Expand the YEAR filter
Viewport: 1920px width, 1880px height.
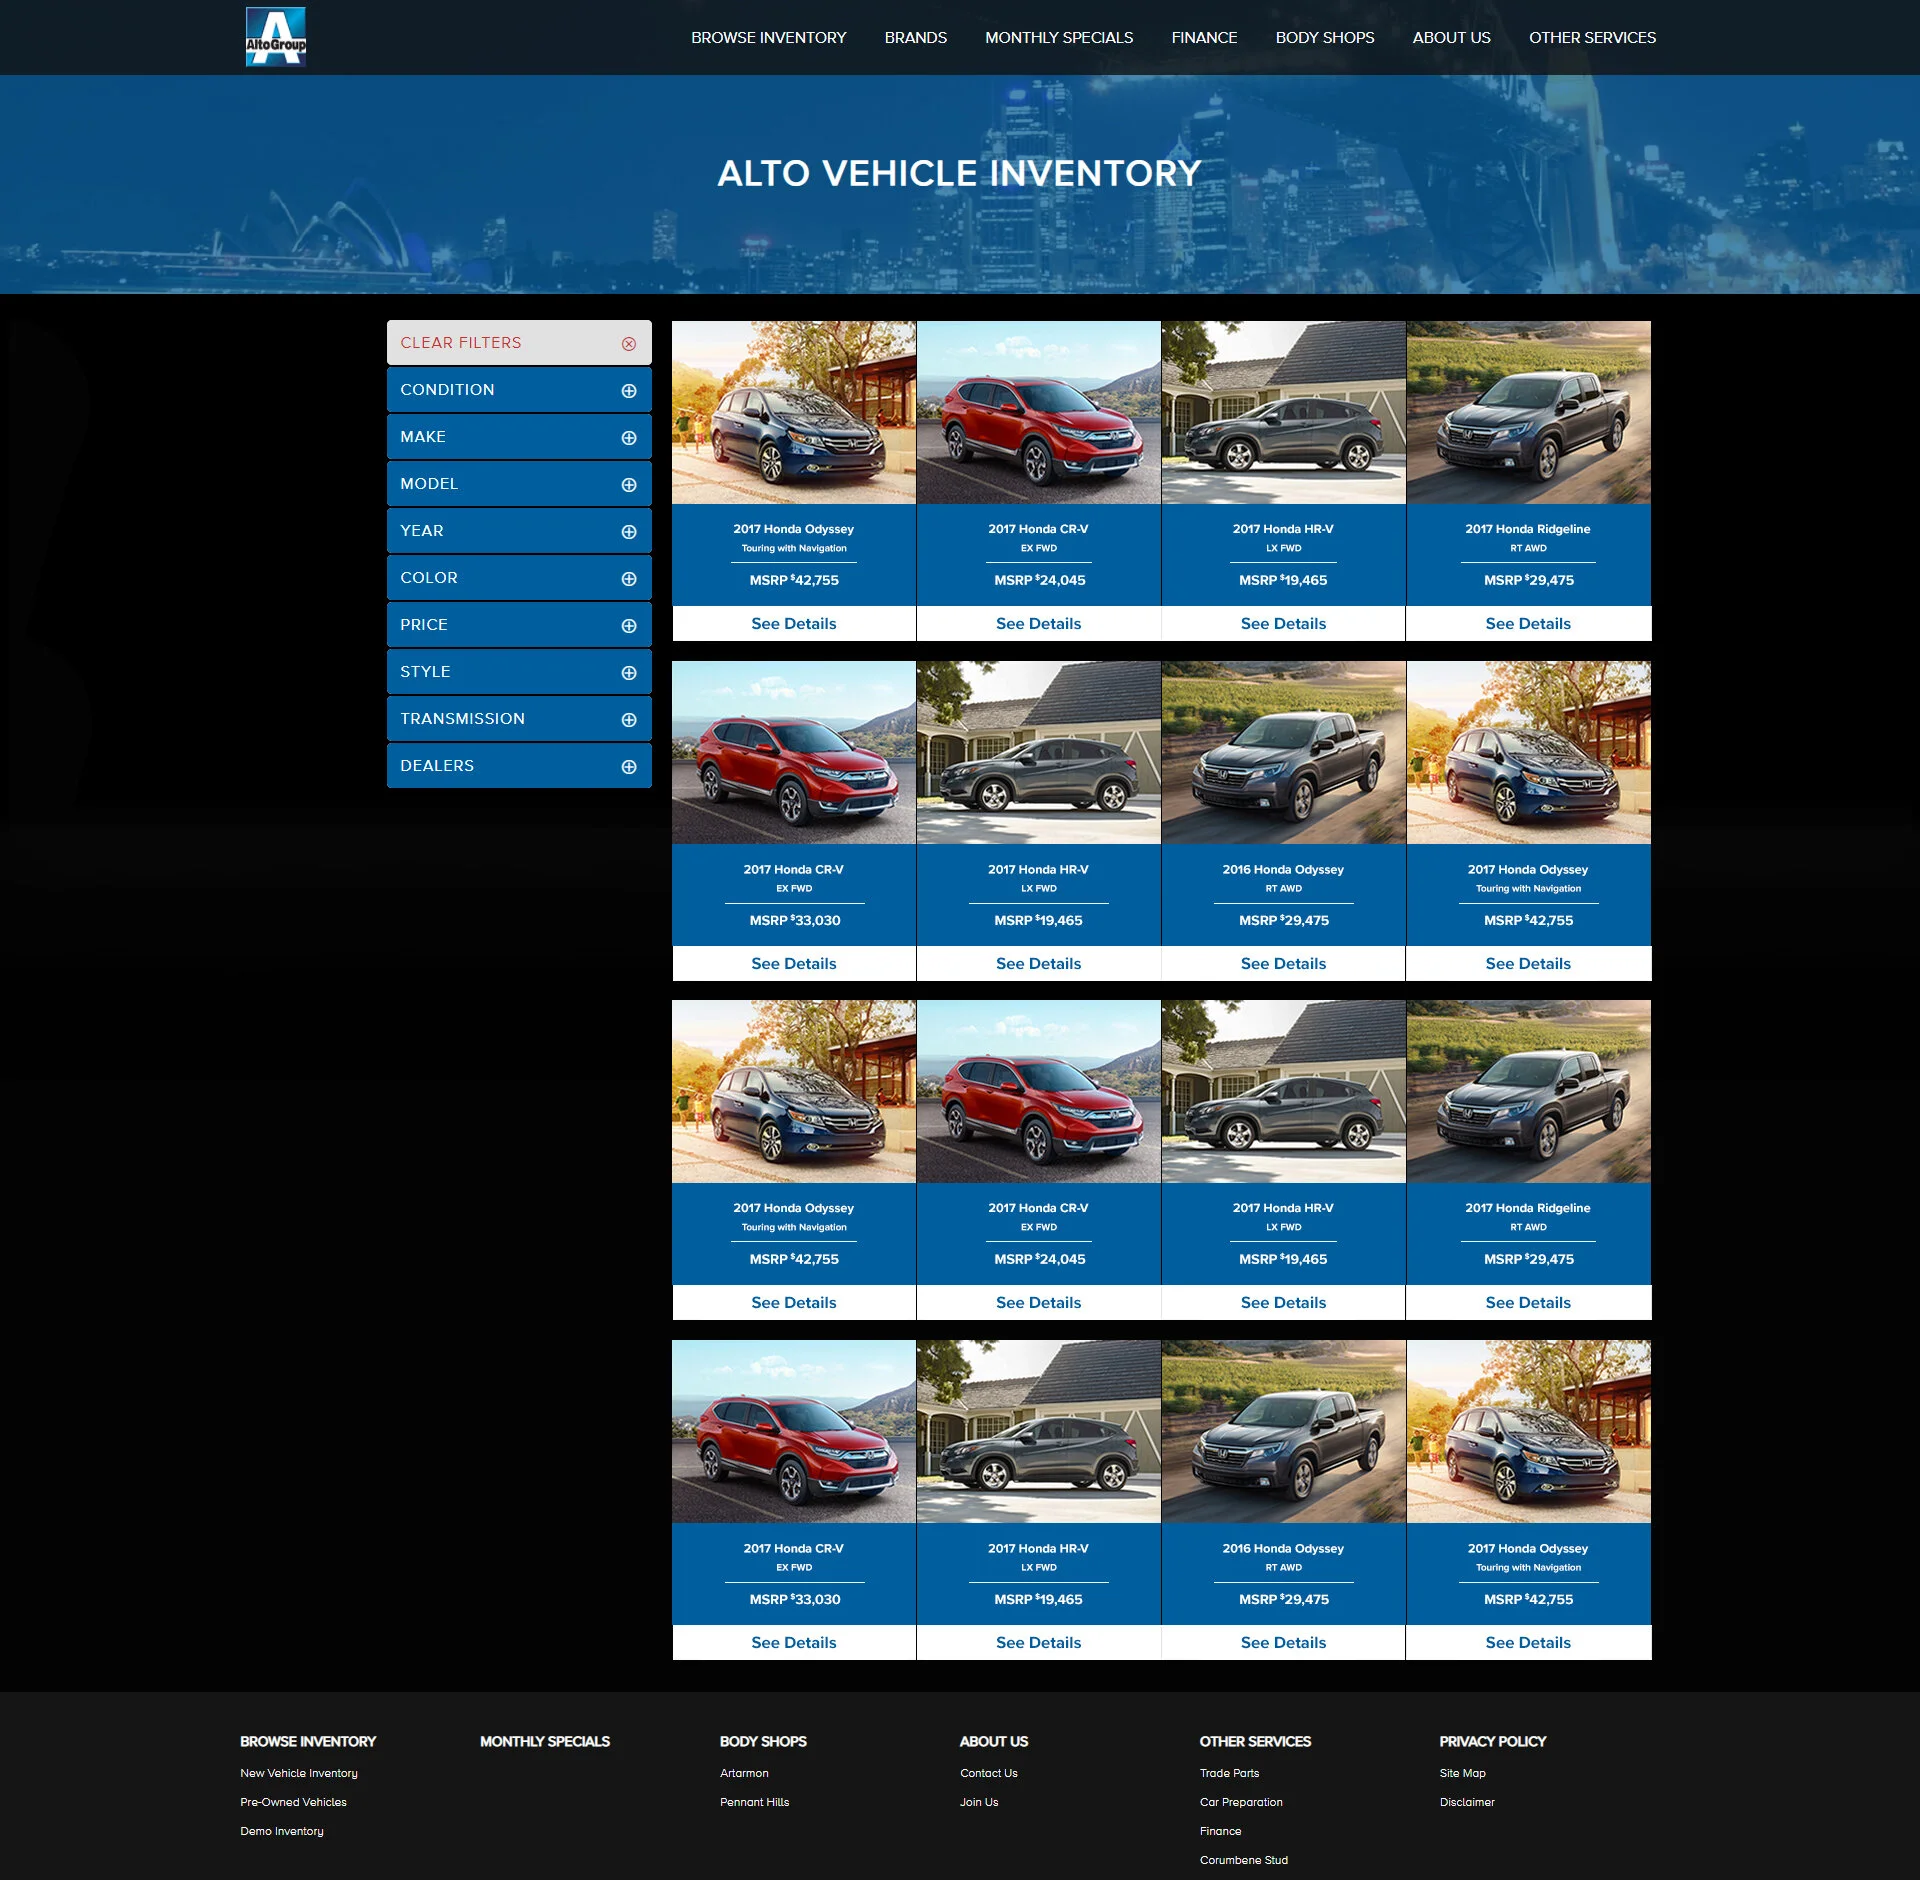tap(519, 531)
